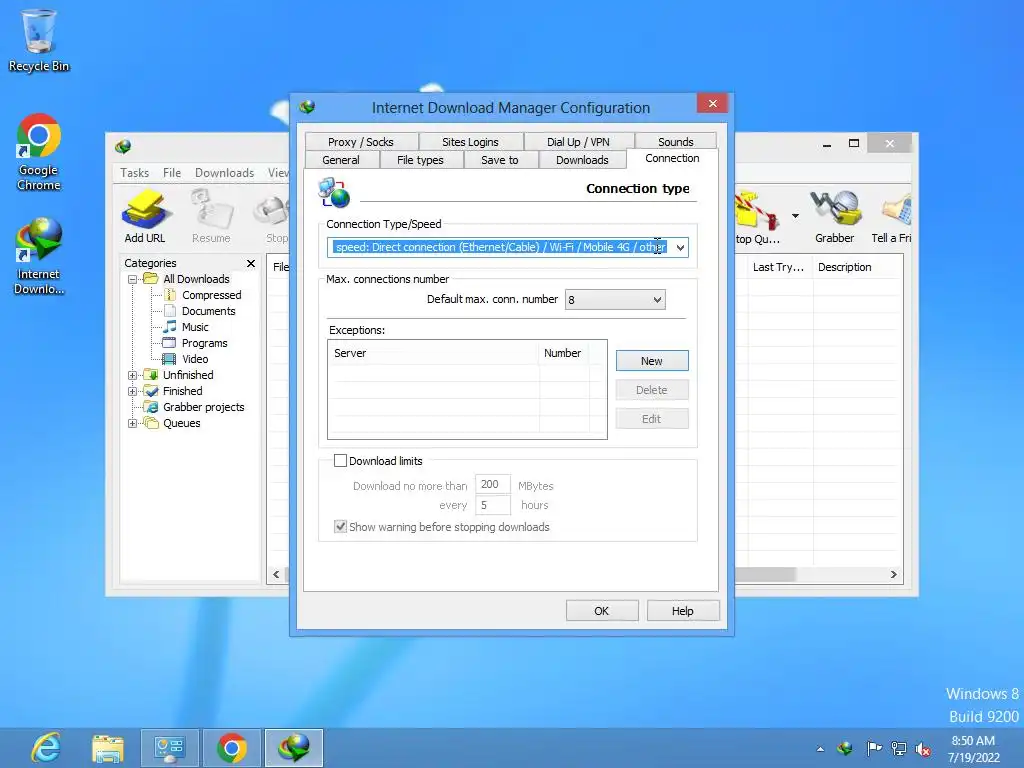This screenshot has width=1024, height=768.
Task: Open Default max. conn. number dropdown
Action: pos(657,300)
